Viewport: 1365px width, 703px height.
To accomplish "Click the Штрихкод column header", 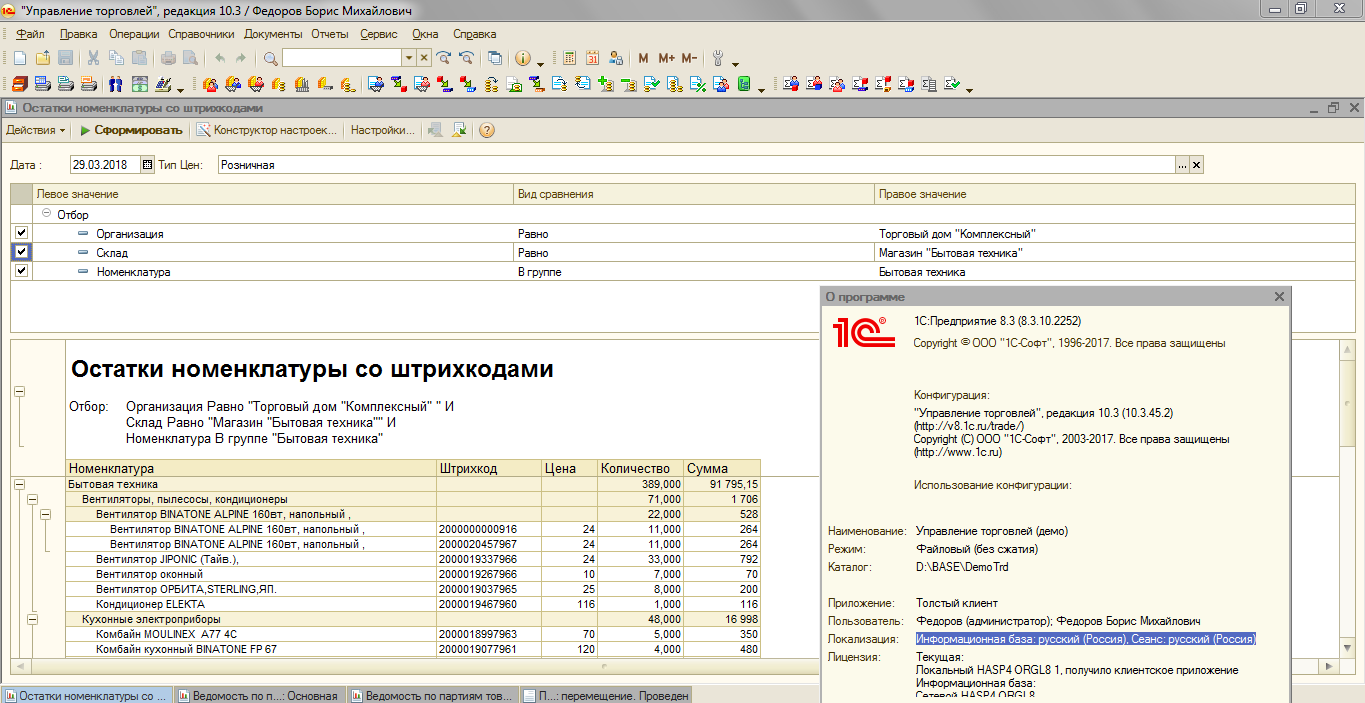I will click(489, 468).
